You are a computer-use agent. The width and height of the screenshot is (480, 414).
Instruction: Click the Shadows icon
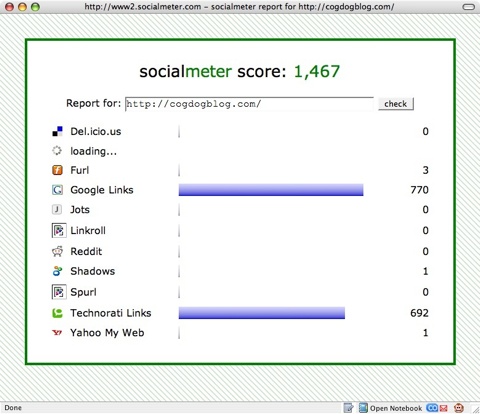(57, 271)
